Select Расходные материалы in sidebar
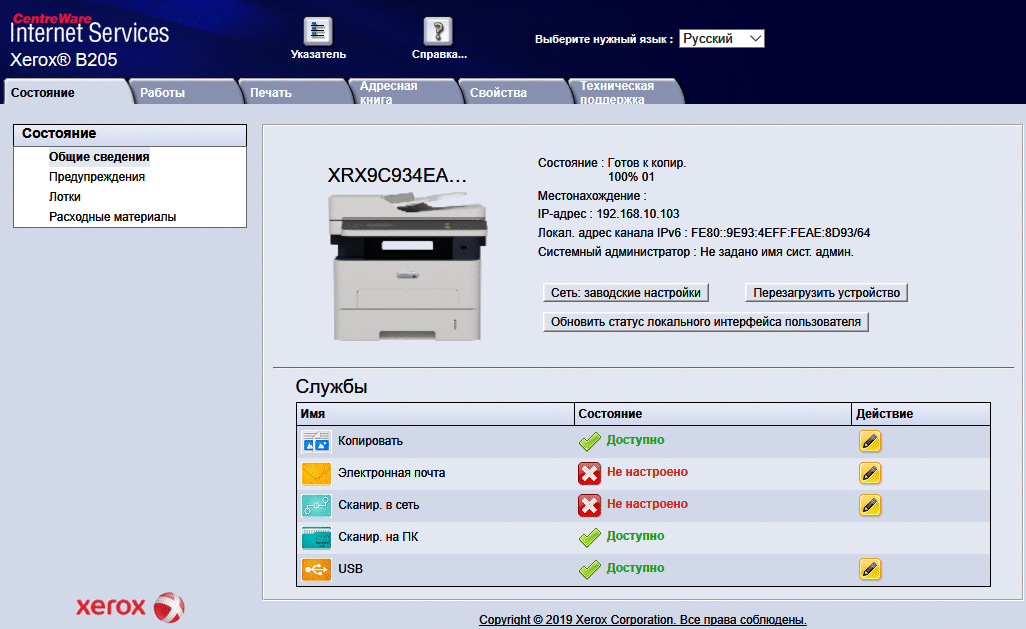Viewport: 1026px width, 629px height. [113, 217]
